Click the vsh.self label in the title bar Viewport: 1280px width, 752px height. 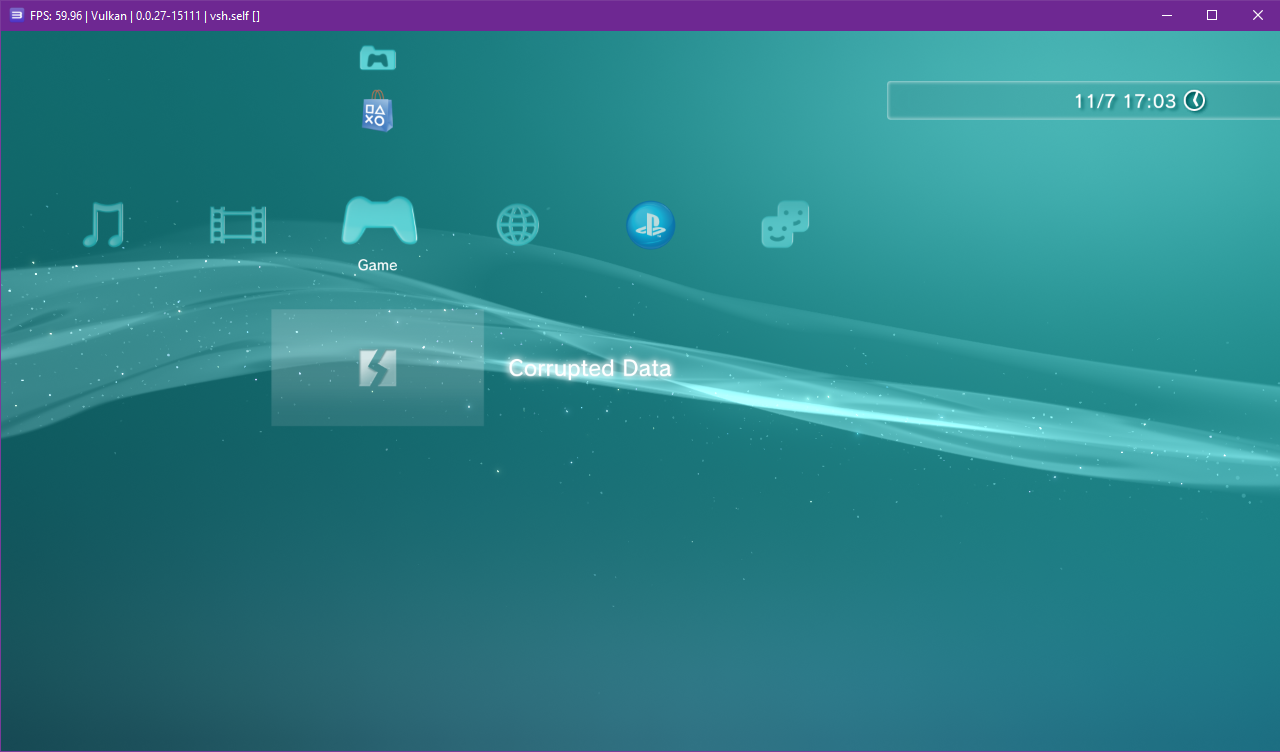click(228, 15)
